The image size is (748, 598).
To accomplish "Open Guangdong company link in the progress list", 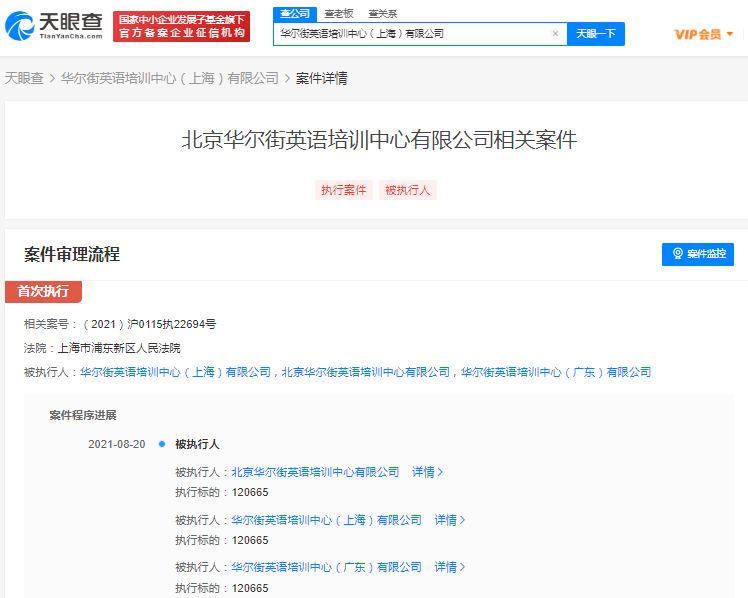I will click(327, 567).
